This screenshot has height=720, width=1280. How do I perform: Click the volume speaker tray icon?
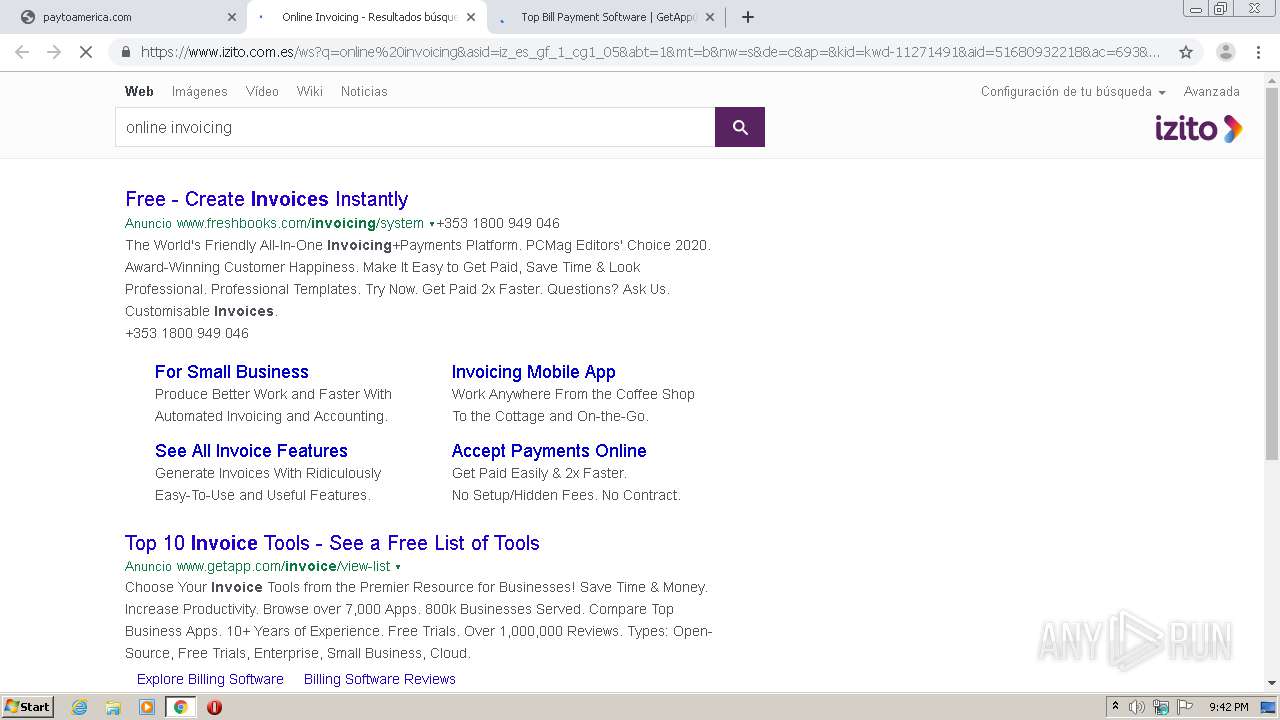tap(1137, 707)
